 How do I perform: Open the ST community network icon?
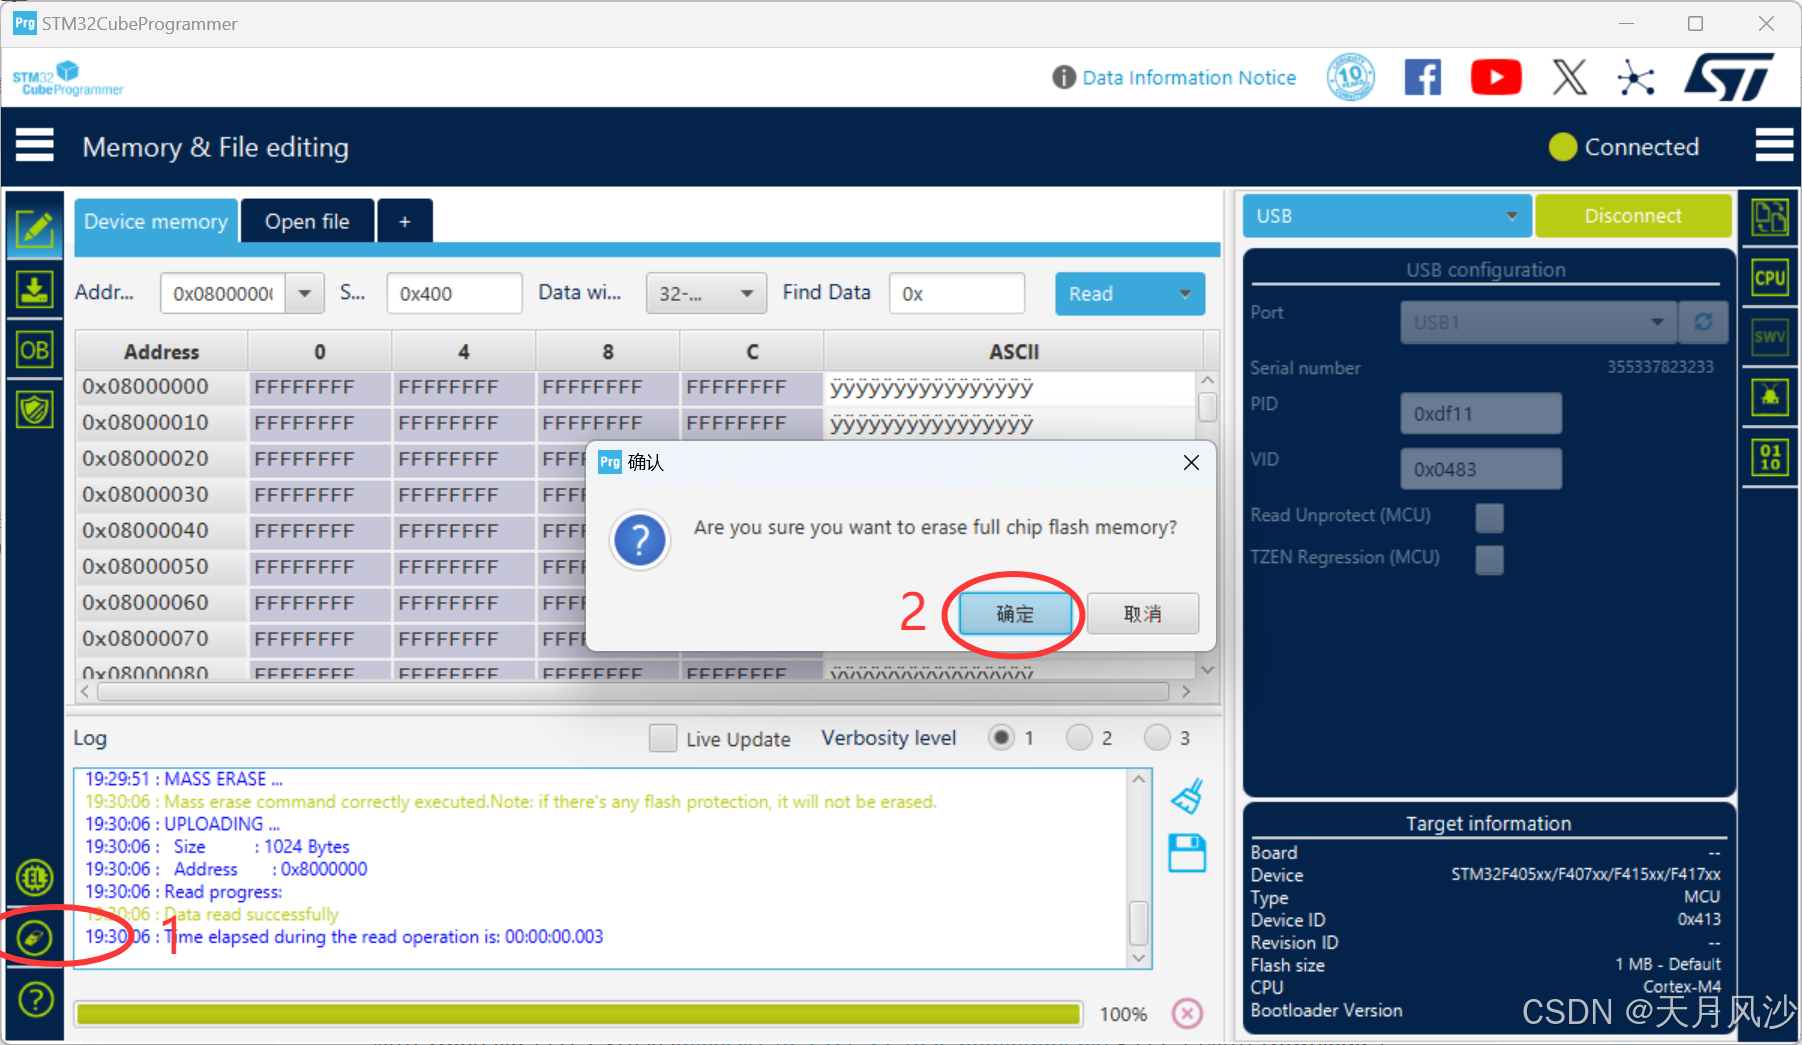click(x=1636, y=77)
